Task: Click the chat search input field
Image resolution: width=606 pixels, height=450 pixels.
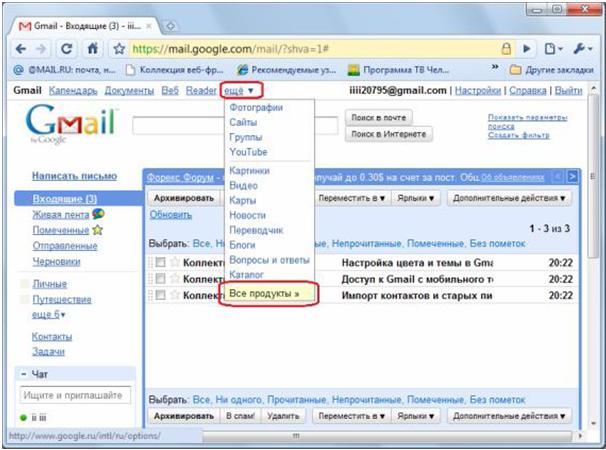Action: (75, 395)
